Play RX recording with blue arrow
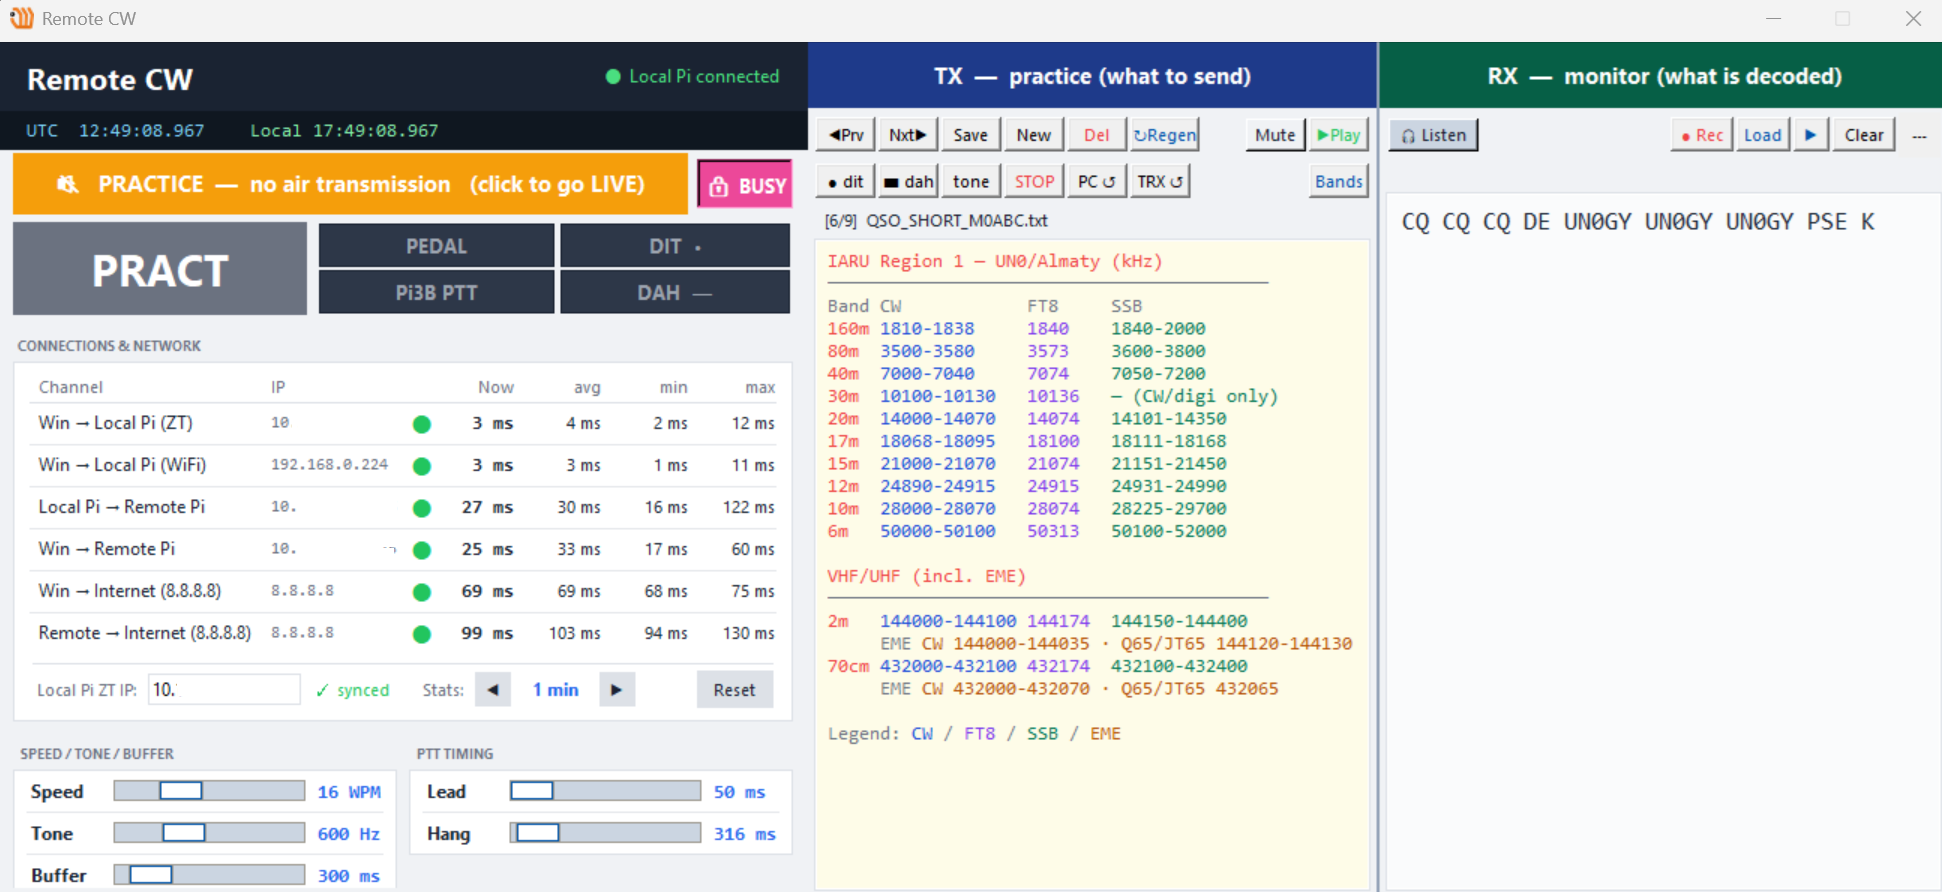 [1810, 135]
